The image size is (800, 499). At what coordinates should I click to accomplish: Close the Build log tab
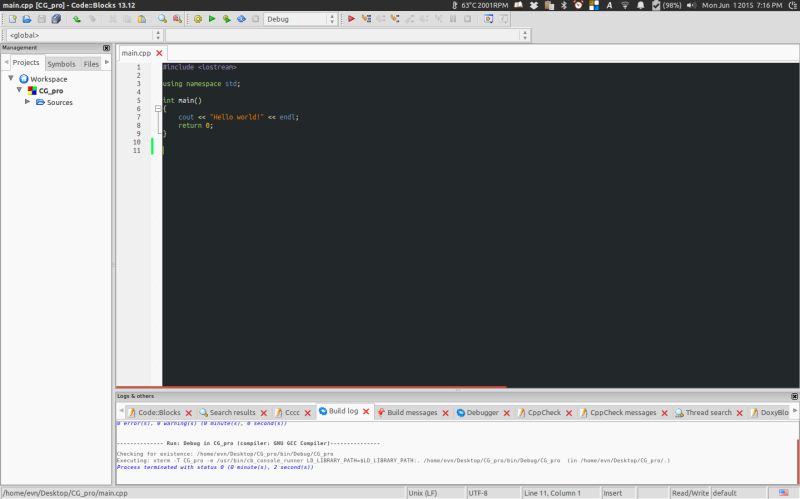366,411
